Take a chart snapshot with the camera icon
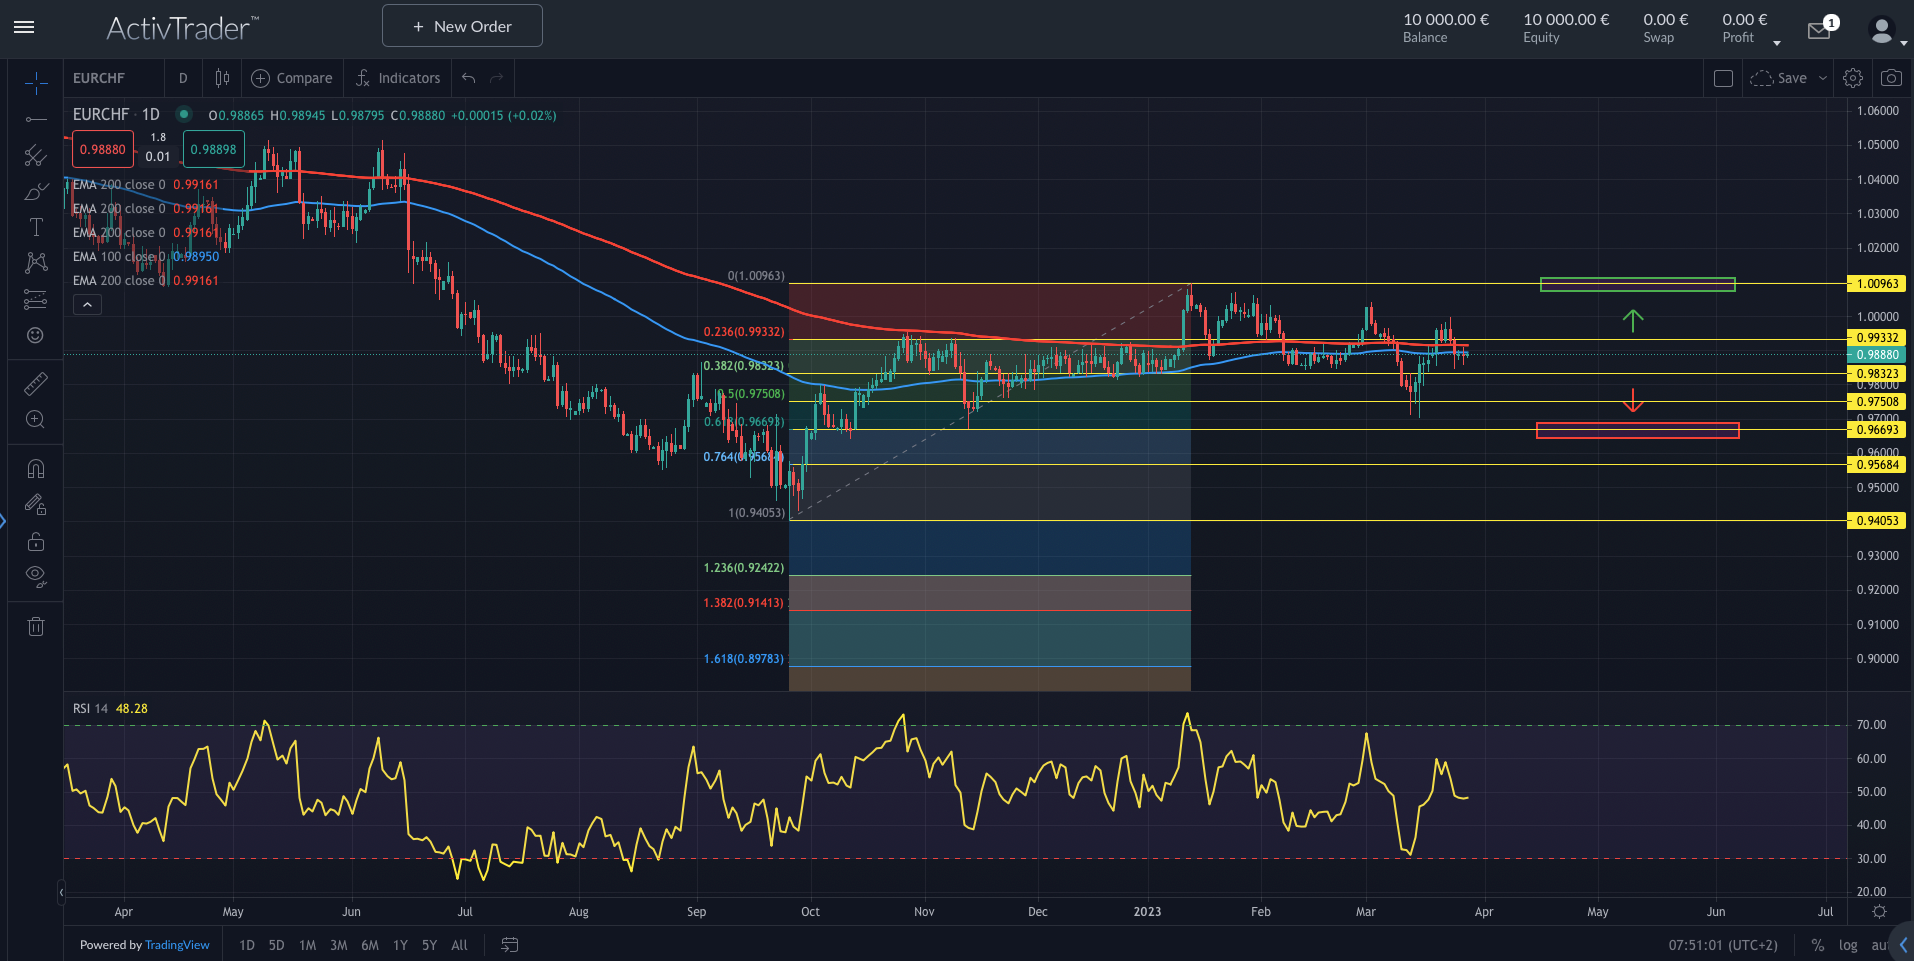 coord(1890,77)
